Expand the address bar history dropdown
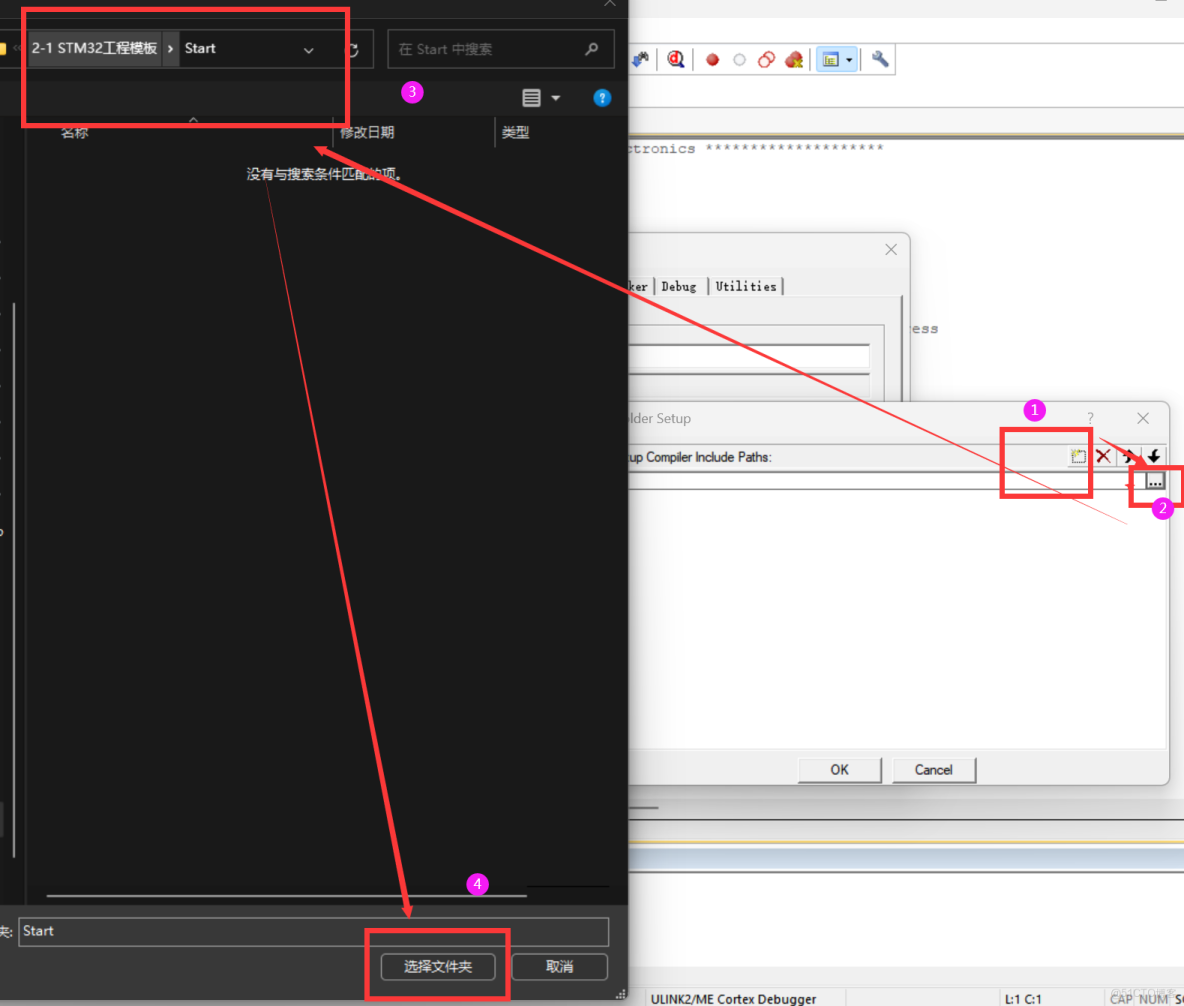Screen dimensions: 1184x1006 pyautogui.click(x=309, y=50)
